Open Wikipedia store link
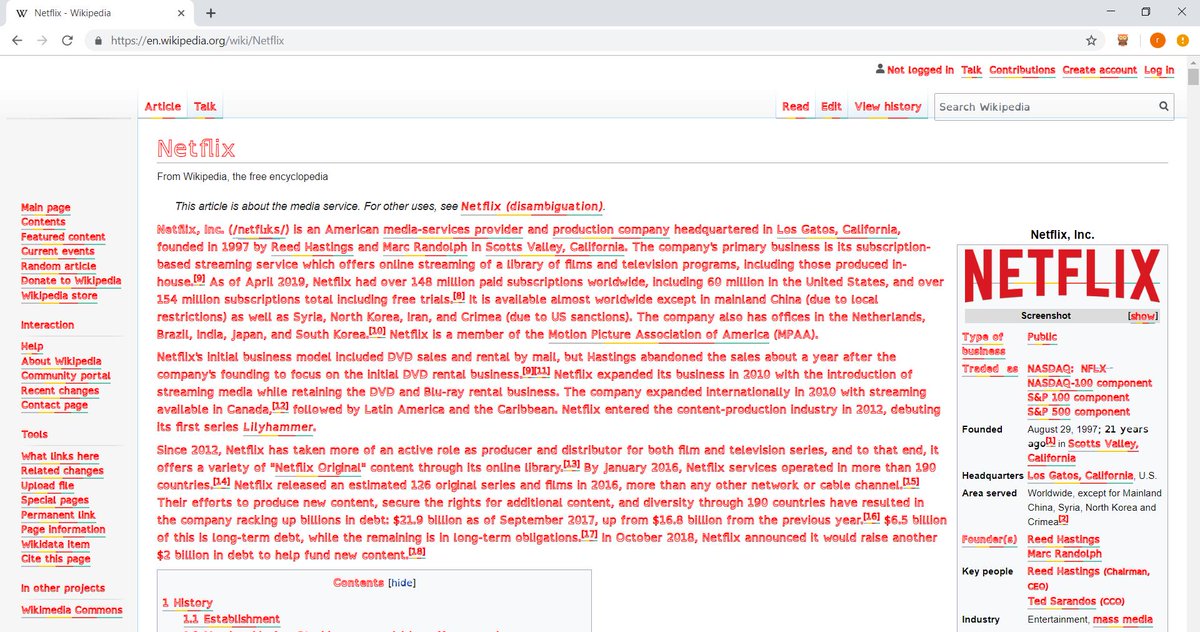 pyautogui.click(x=59, y=296)
